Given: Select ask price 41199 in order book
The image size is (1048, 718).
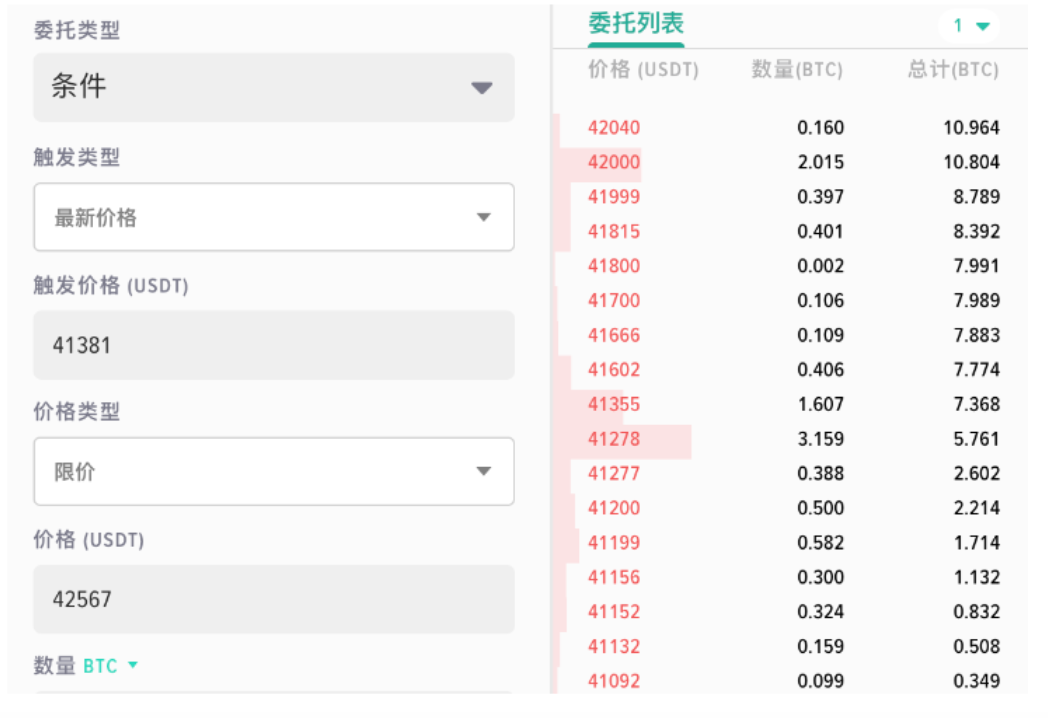Looking at the screenshot, I should (614, 543).
